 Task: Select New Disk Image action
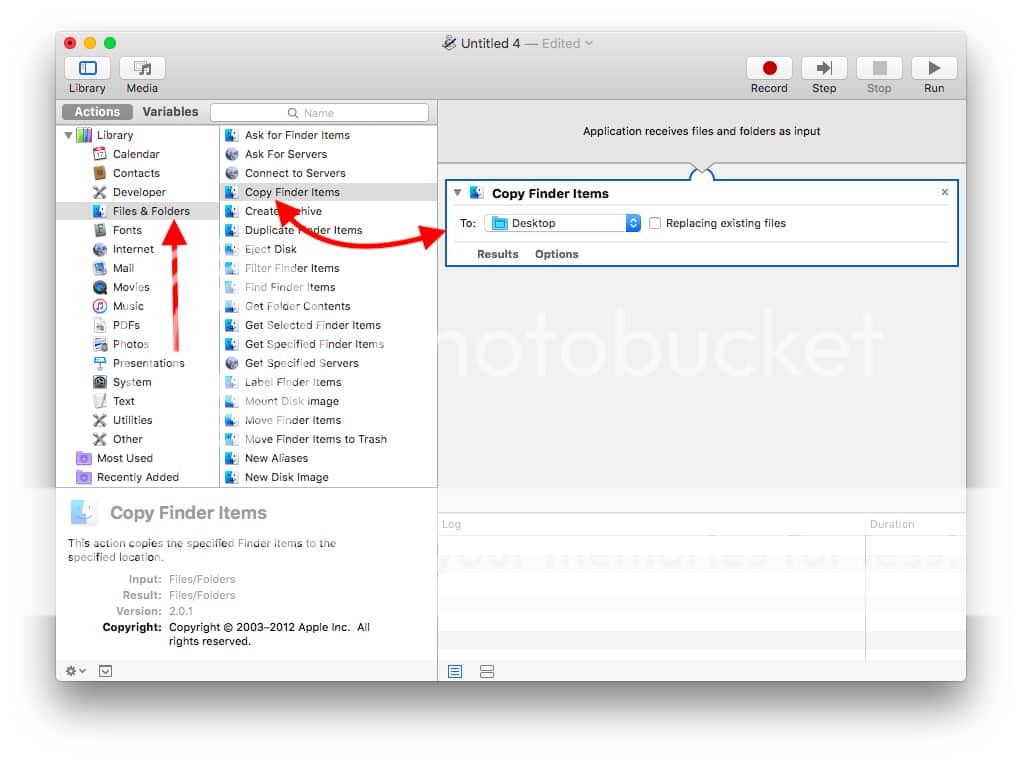tap(328, 477)
